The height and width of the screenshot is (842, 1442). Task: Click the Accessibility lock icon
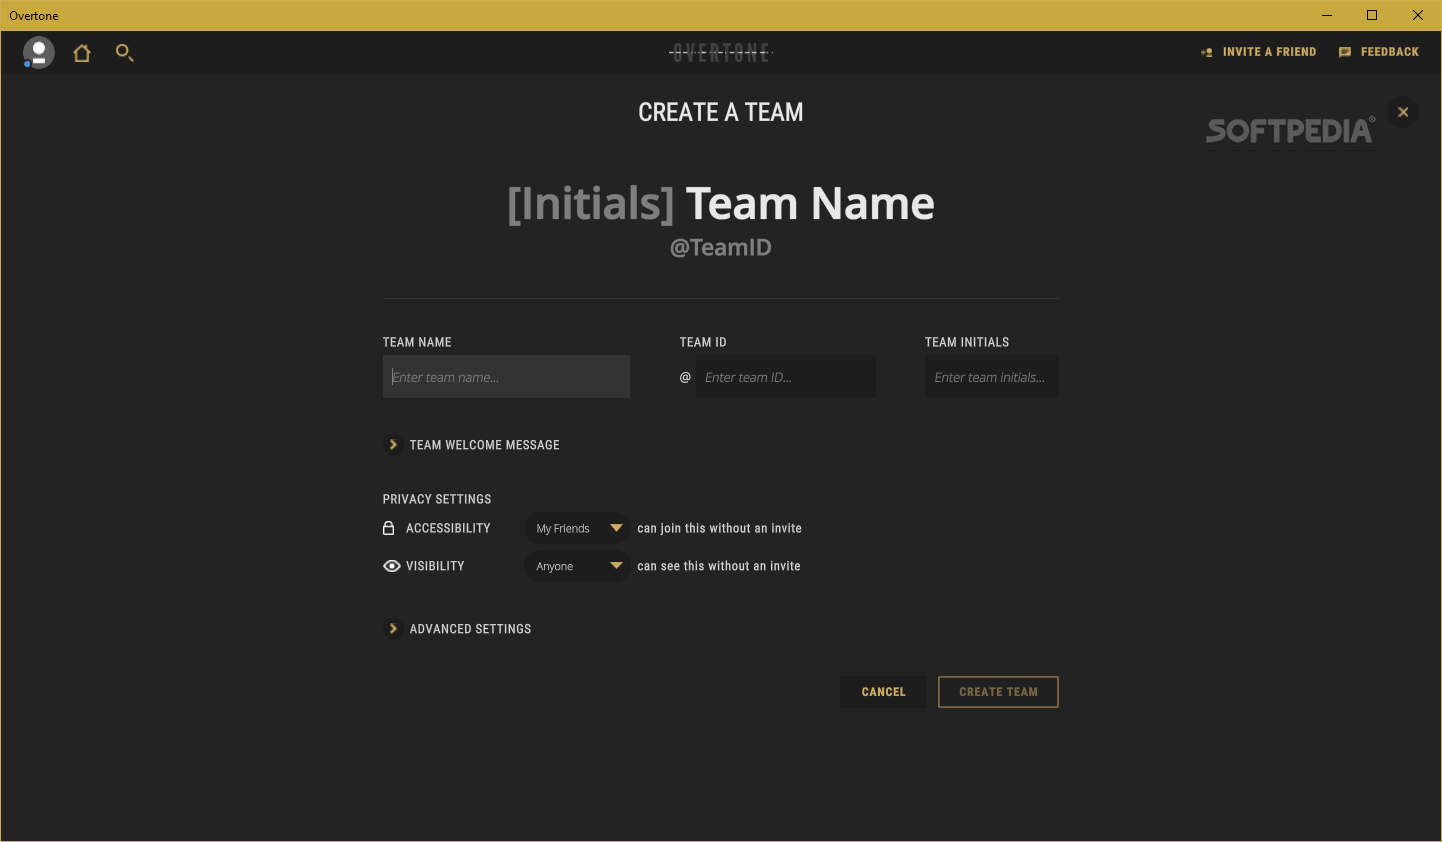pos(389,528)
